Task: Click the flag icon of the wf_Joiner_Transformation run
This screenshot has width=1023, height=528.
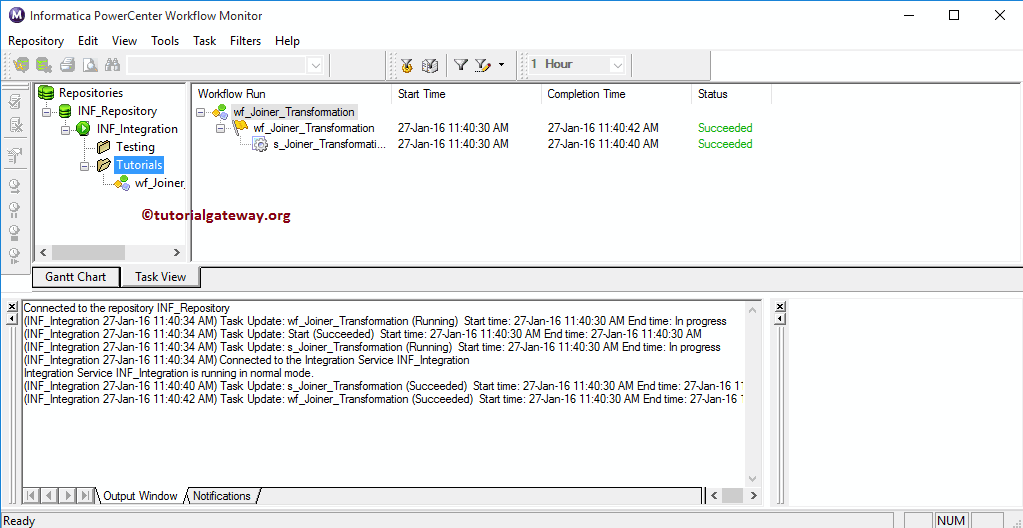Action: [240, 127]
